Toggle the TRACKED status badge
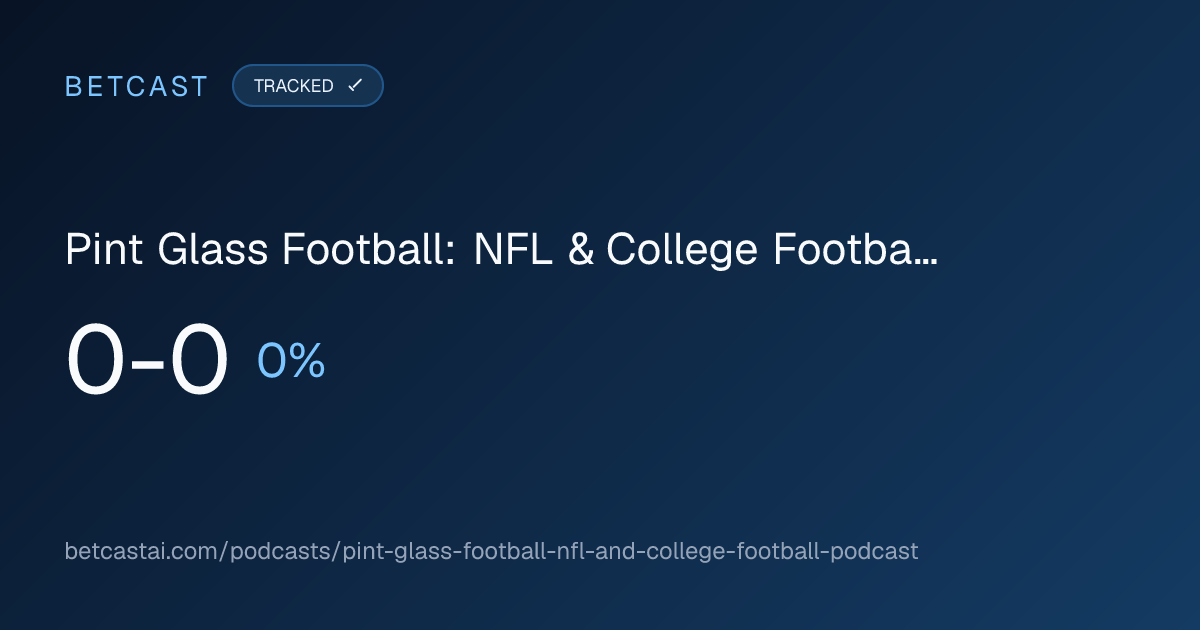The image size is (1200, 630). pos(308,86)
